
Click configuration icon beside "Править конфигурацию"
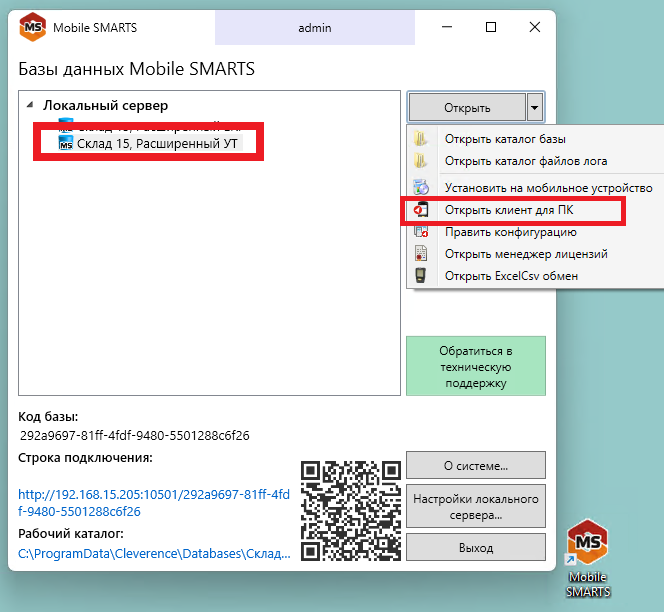tap(422, 232)
